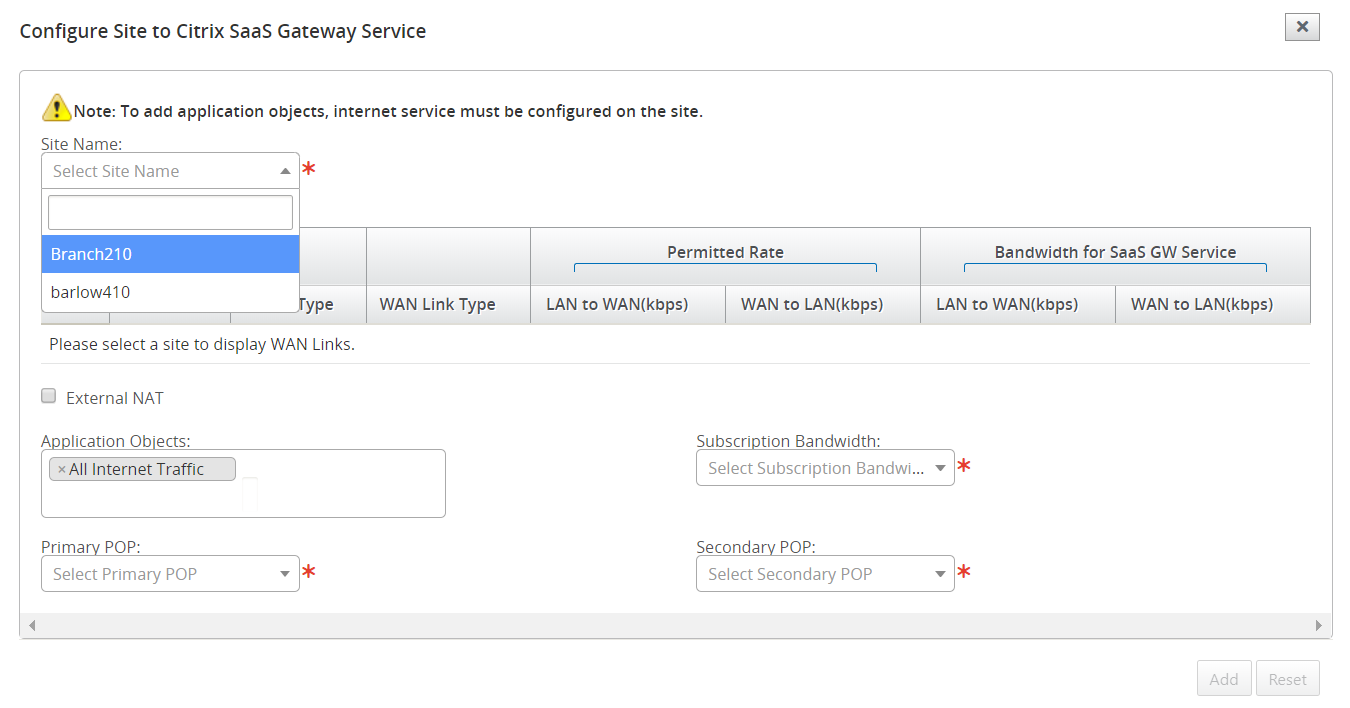Click the Permitted Rate LAN to WAN header

617,304
